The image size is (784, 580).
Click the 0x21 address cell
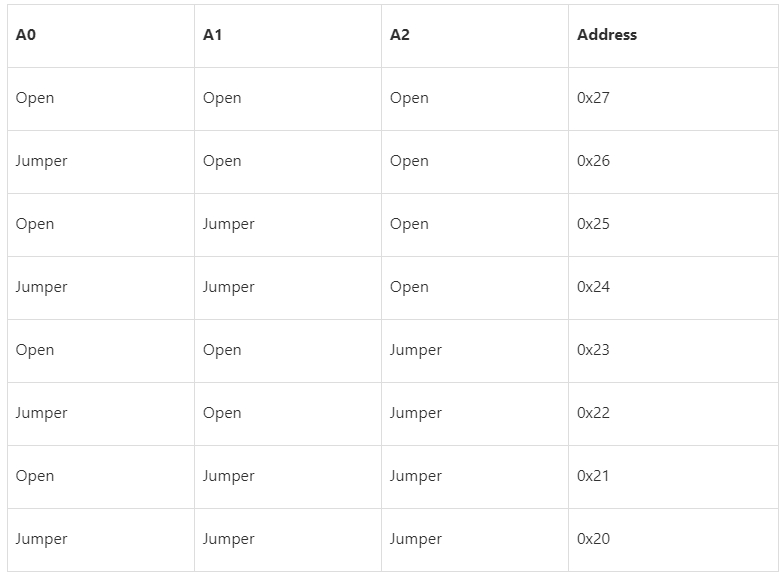tap(594, 476)
